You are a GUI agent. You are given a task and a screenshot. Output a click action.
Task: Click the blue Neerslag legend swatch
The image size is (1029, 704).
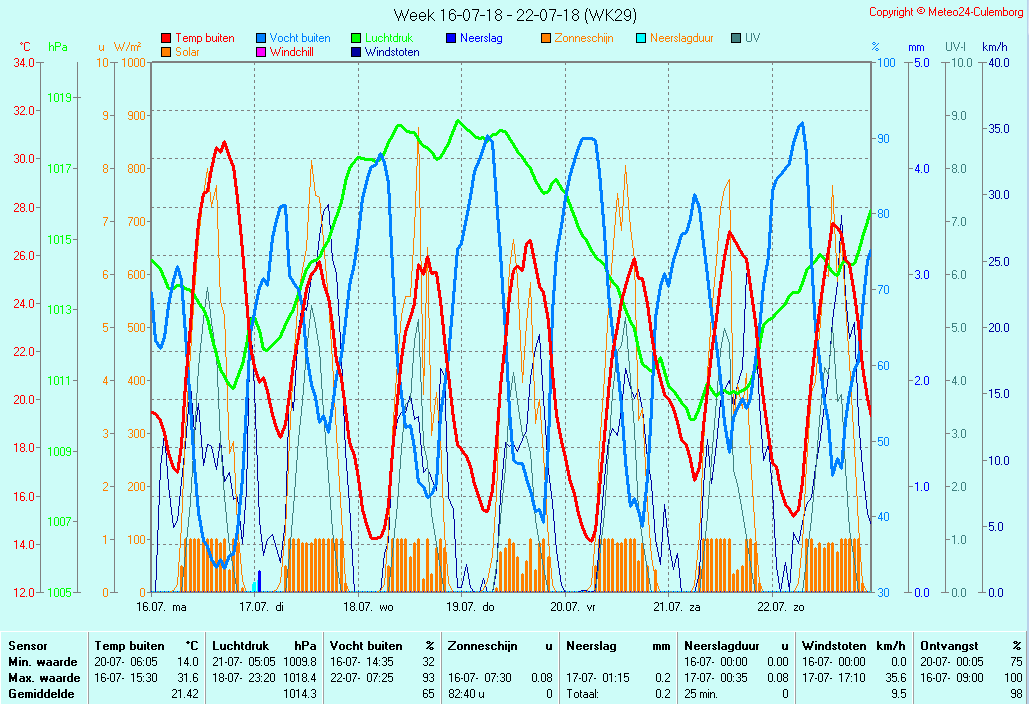click(451, 39)
